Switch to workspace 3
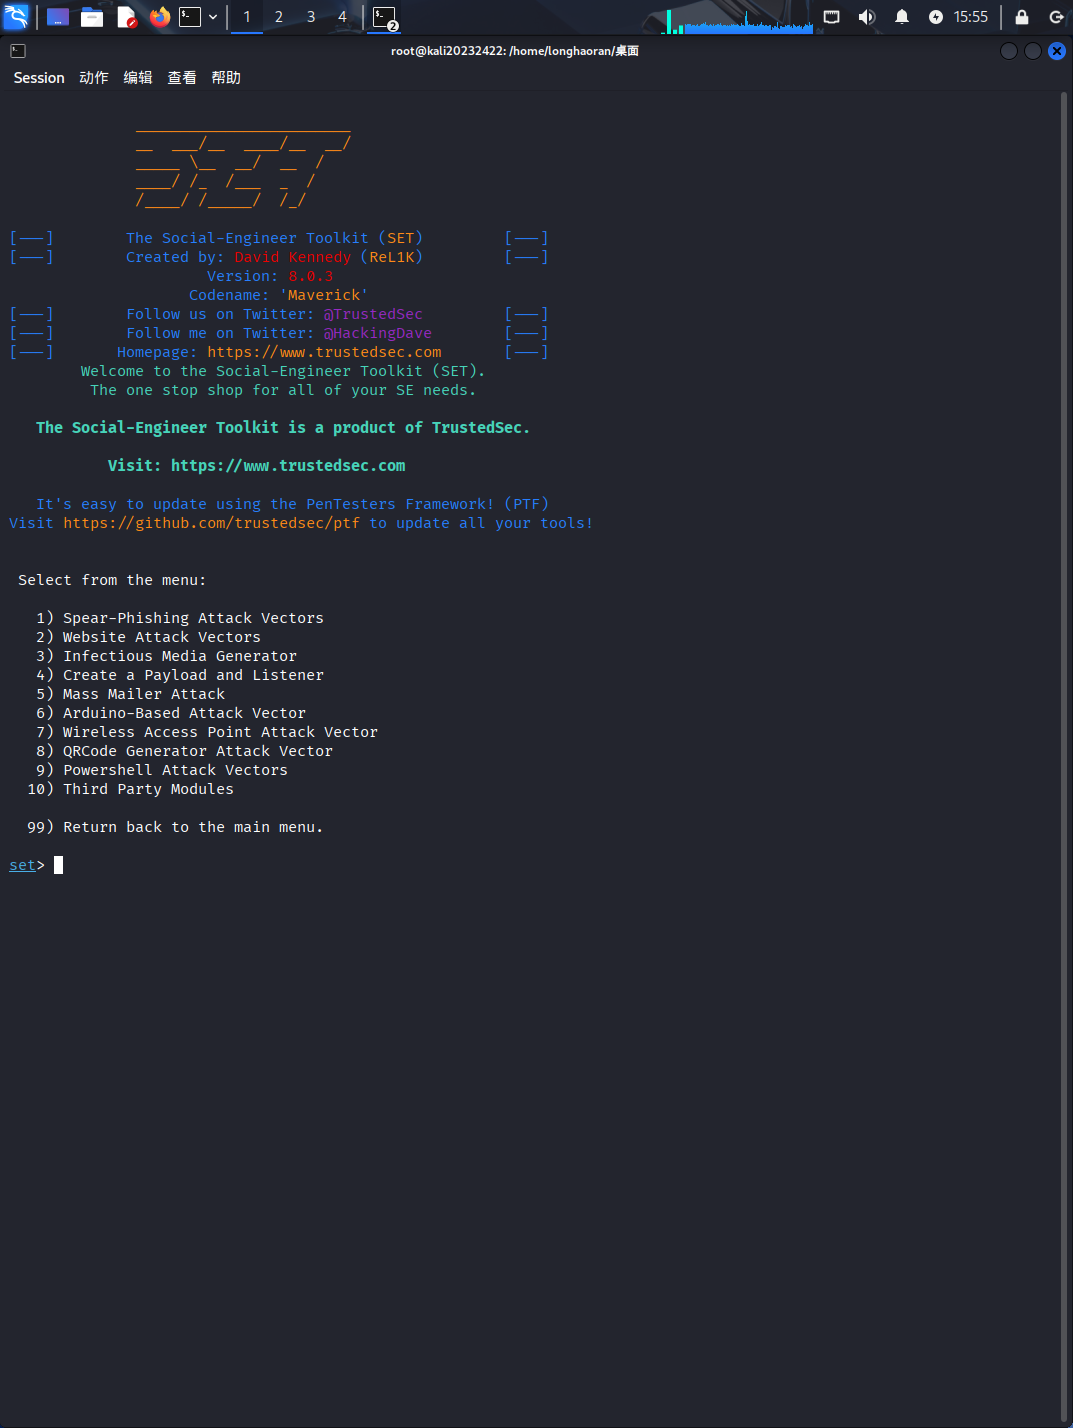1073x1428 pixels. click(x=311, y=17)
